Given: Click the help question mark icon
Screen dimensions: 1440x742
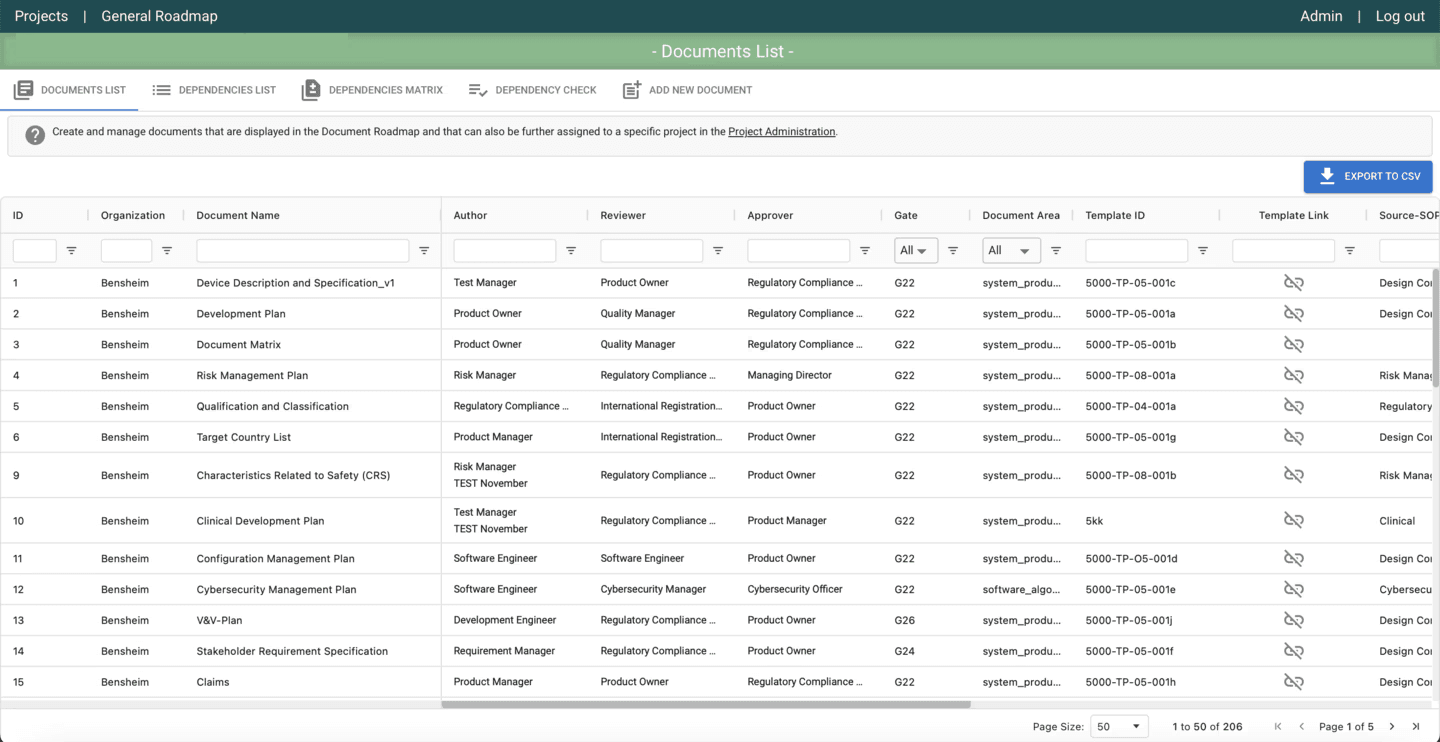Looking at the screenshot, I should (x=35, y=135).
